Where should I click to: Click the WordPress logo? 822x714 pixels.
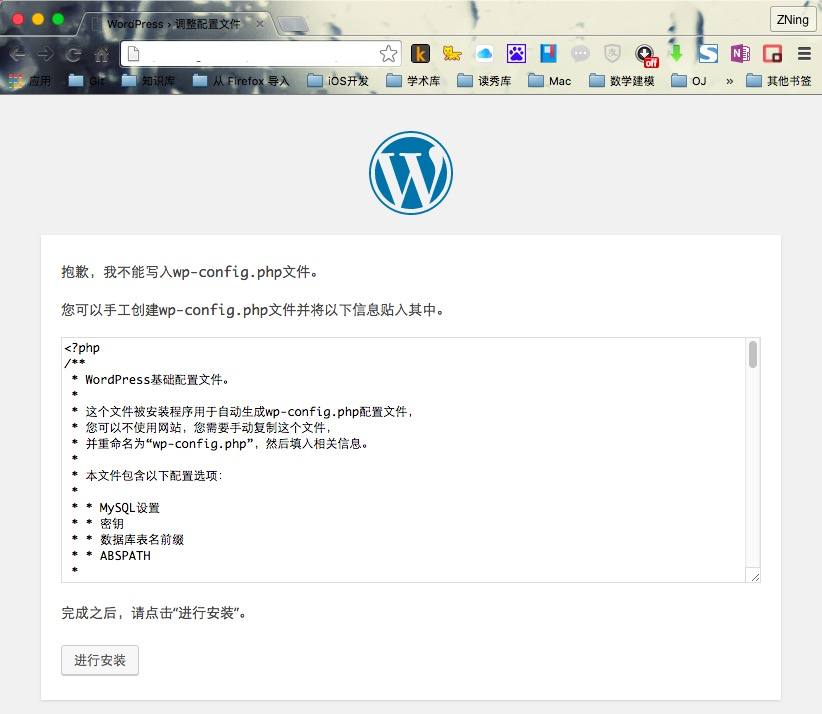411,173
